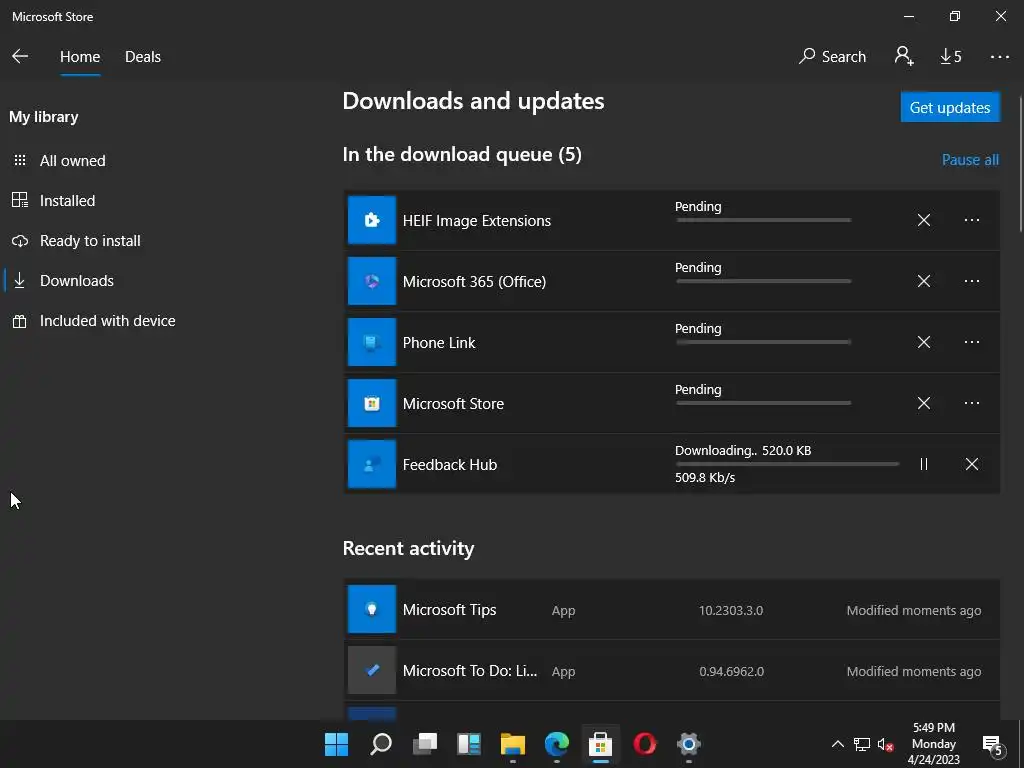
Task: Cancel the Feedback Hub download
Action: [972, 464]
